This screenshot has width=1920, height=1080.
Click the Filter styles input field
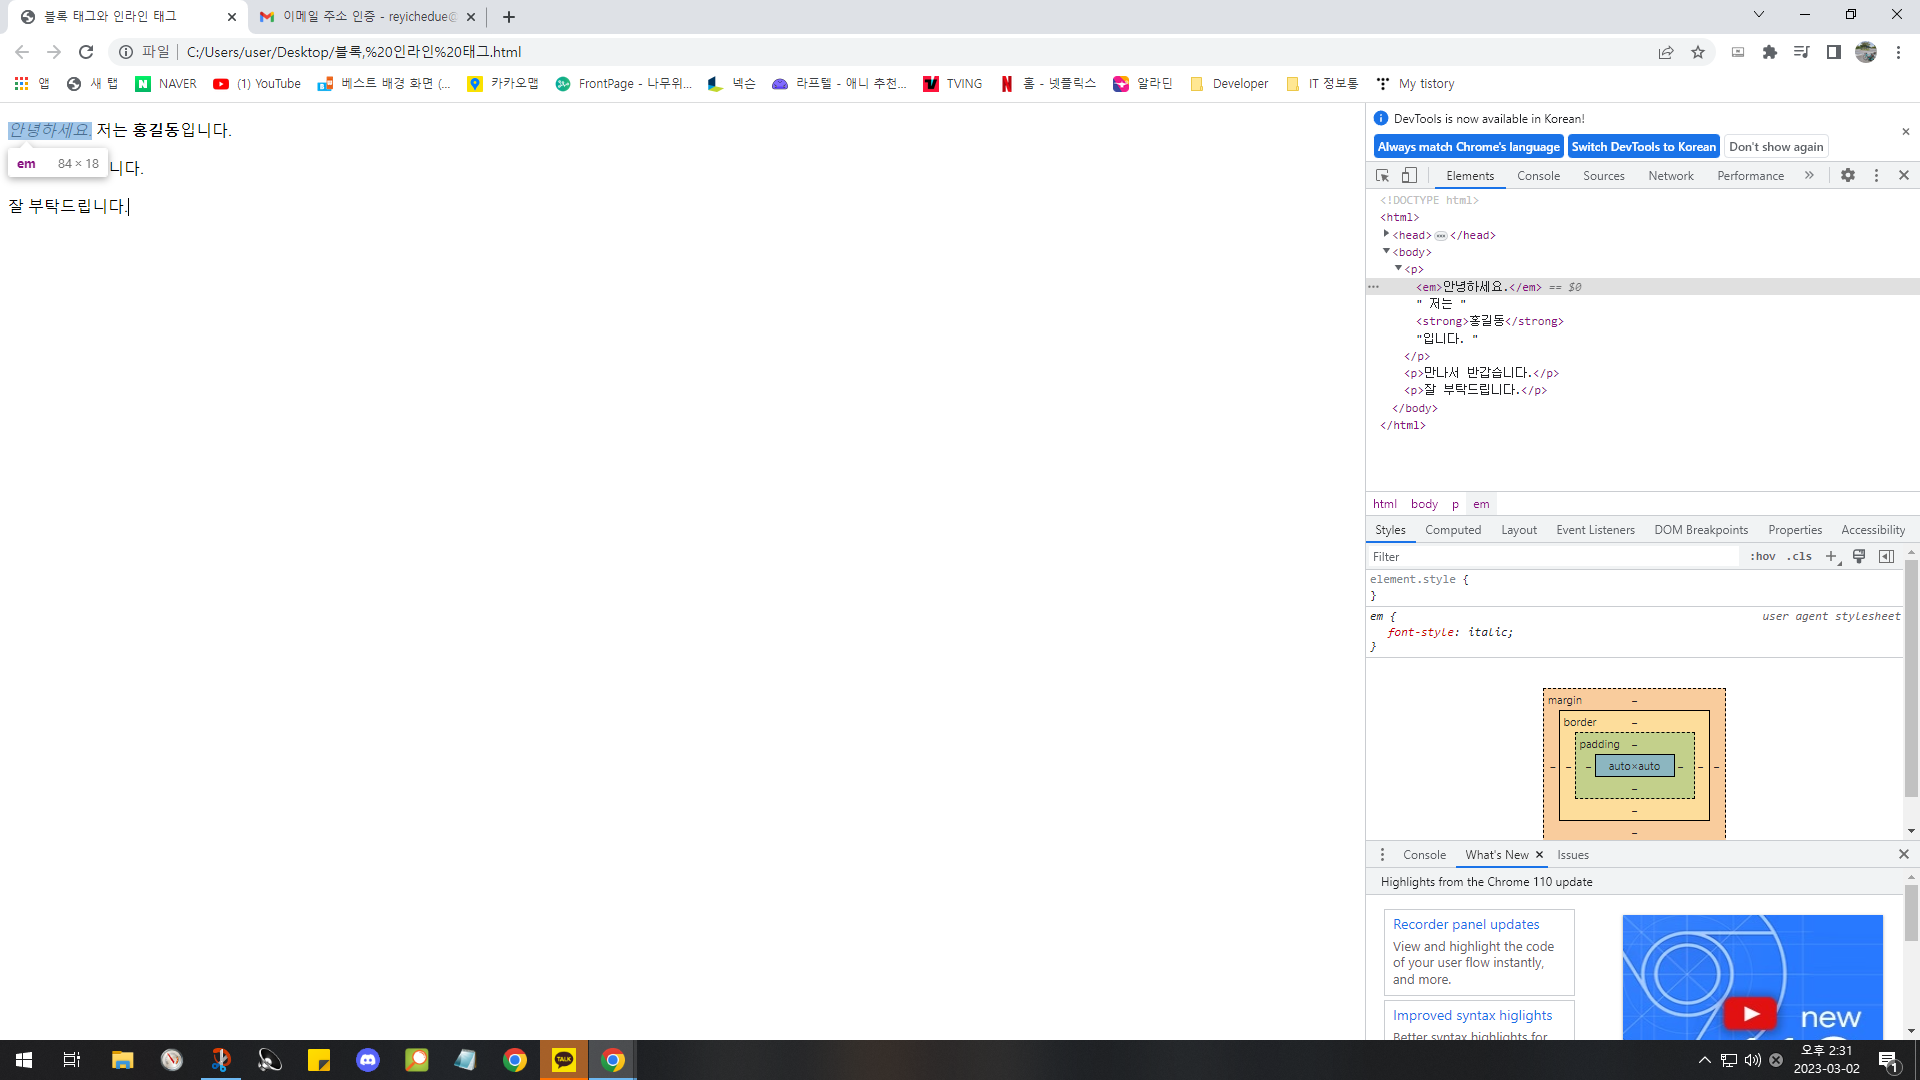click(x=1550, y=556)
